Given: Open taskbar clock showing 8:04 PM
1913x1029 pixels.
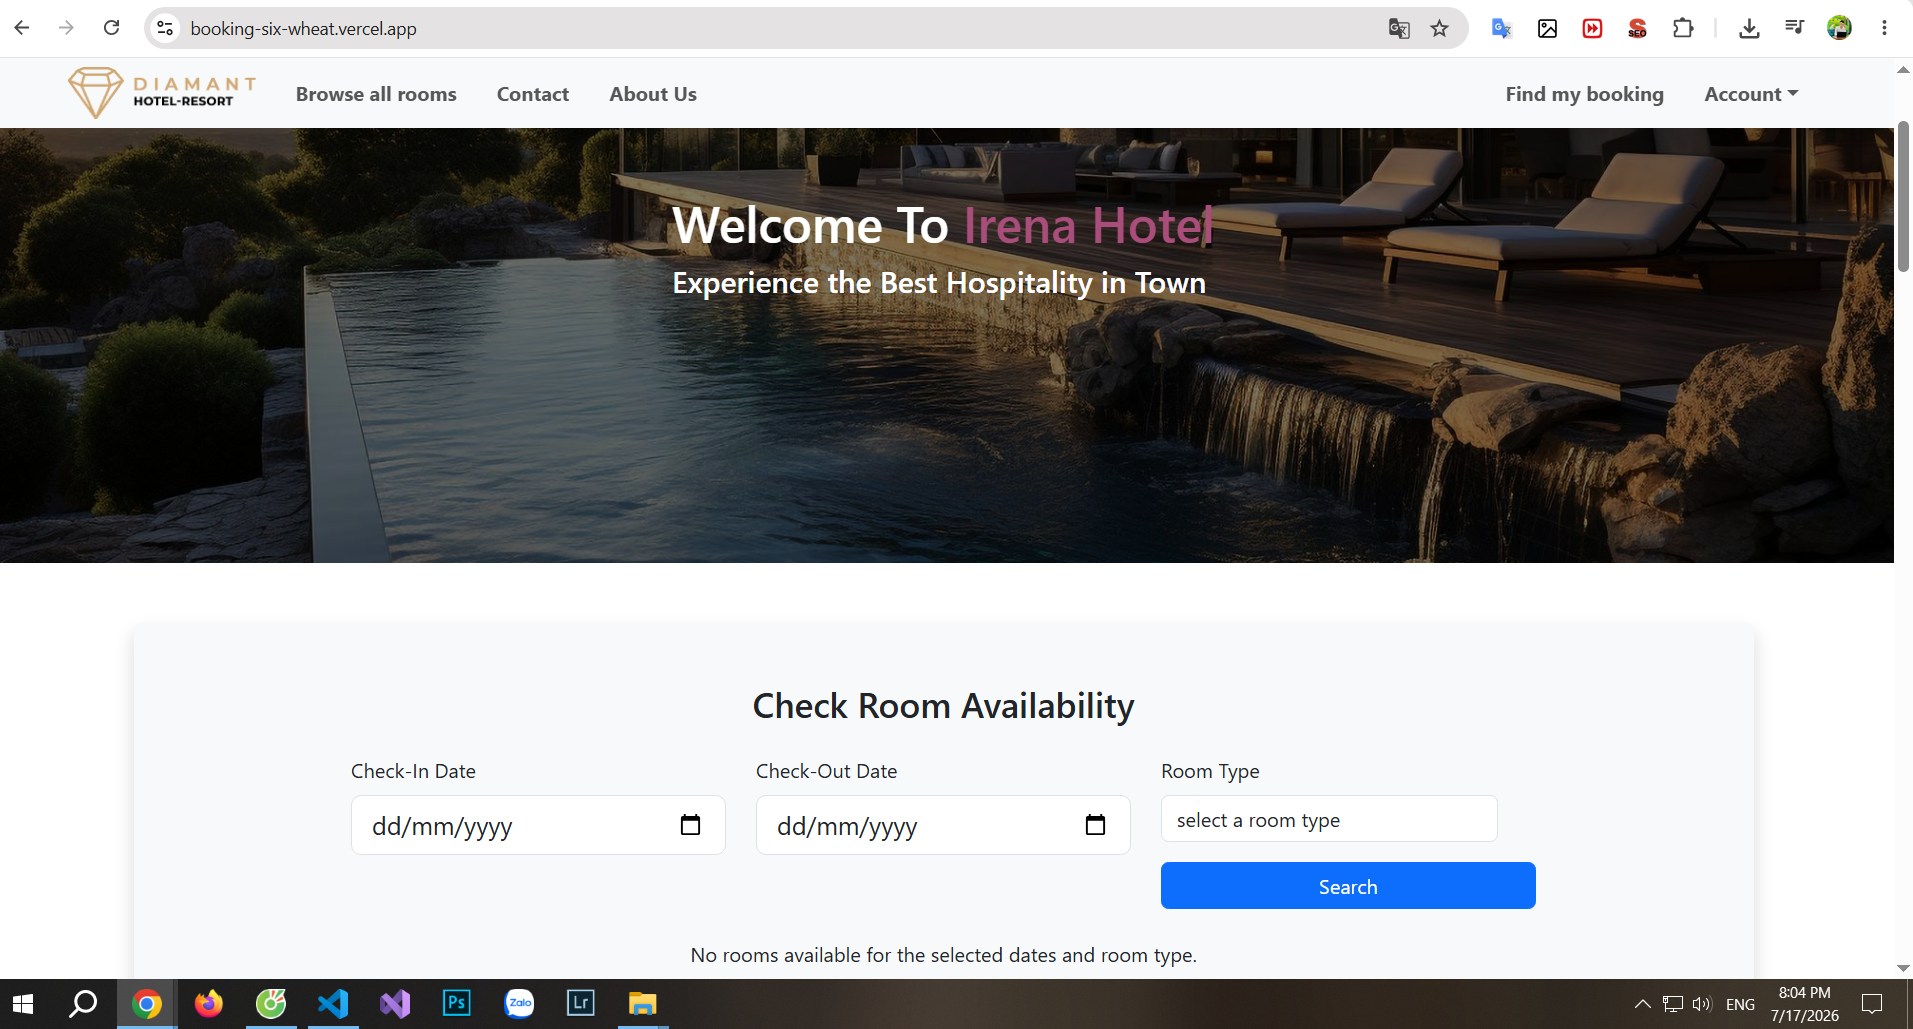Looking at the screenshot, I should pyautogui.click(x=1805, y=1004).
